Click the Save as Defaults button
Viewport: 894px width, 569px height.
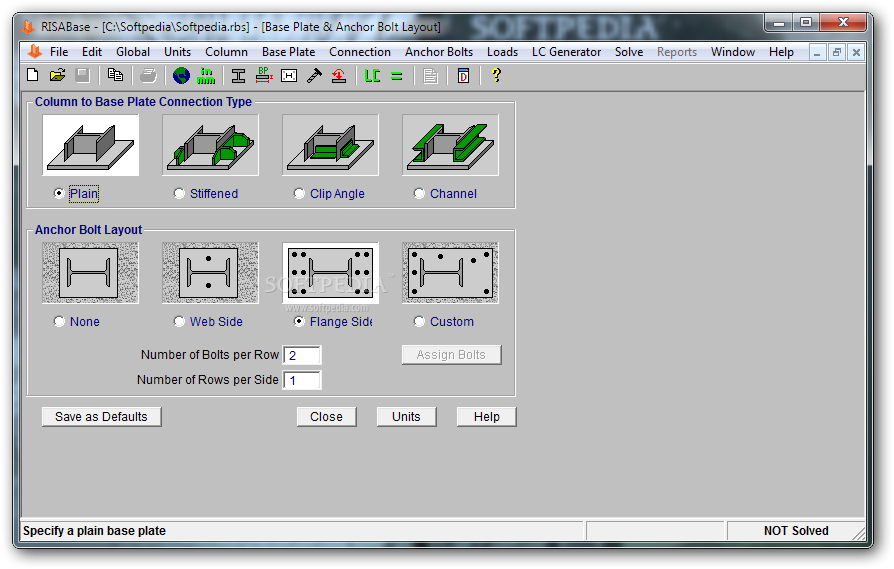[x=101, y=417]
